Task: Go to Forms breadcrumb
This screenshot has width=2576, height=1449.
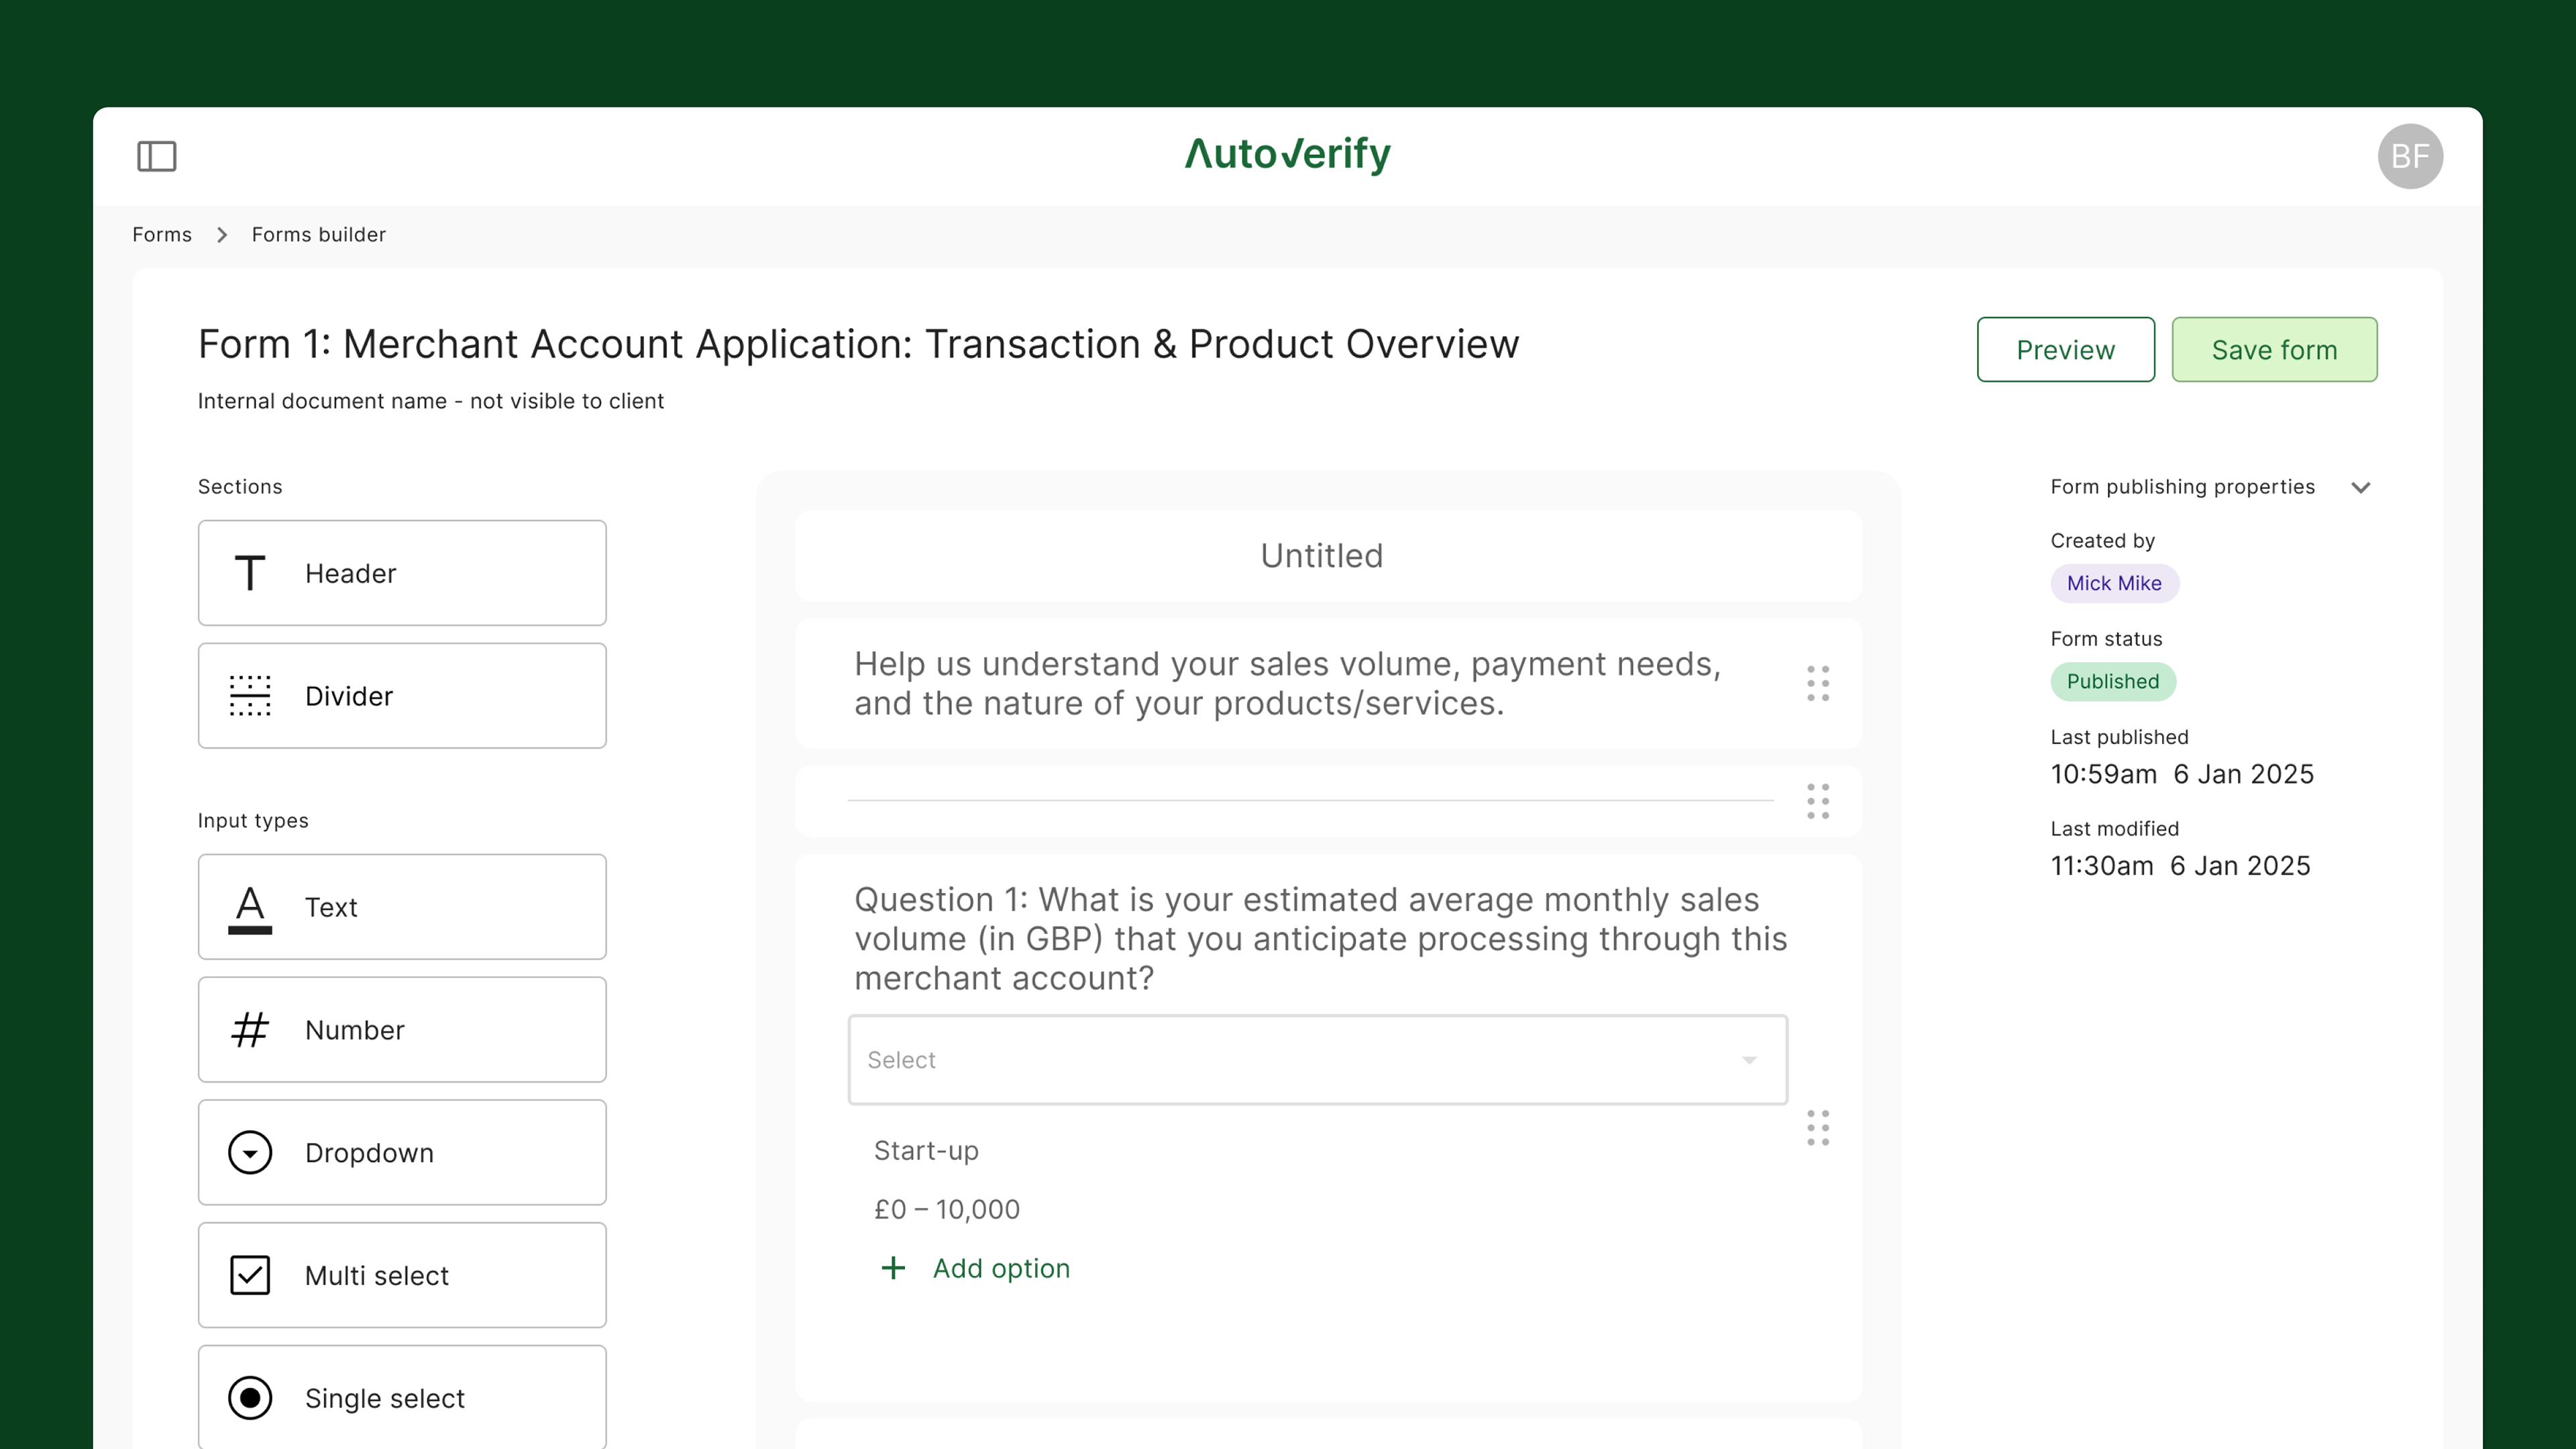Action: point(162,235)
